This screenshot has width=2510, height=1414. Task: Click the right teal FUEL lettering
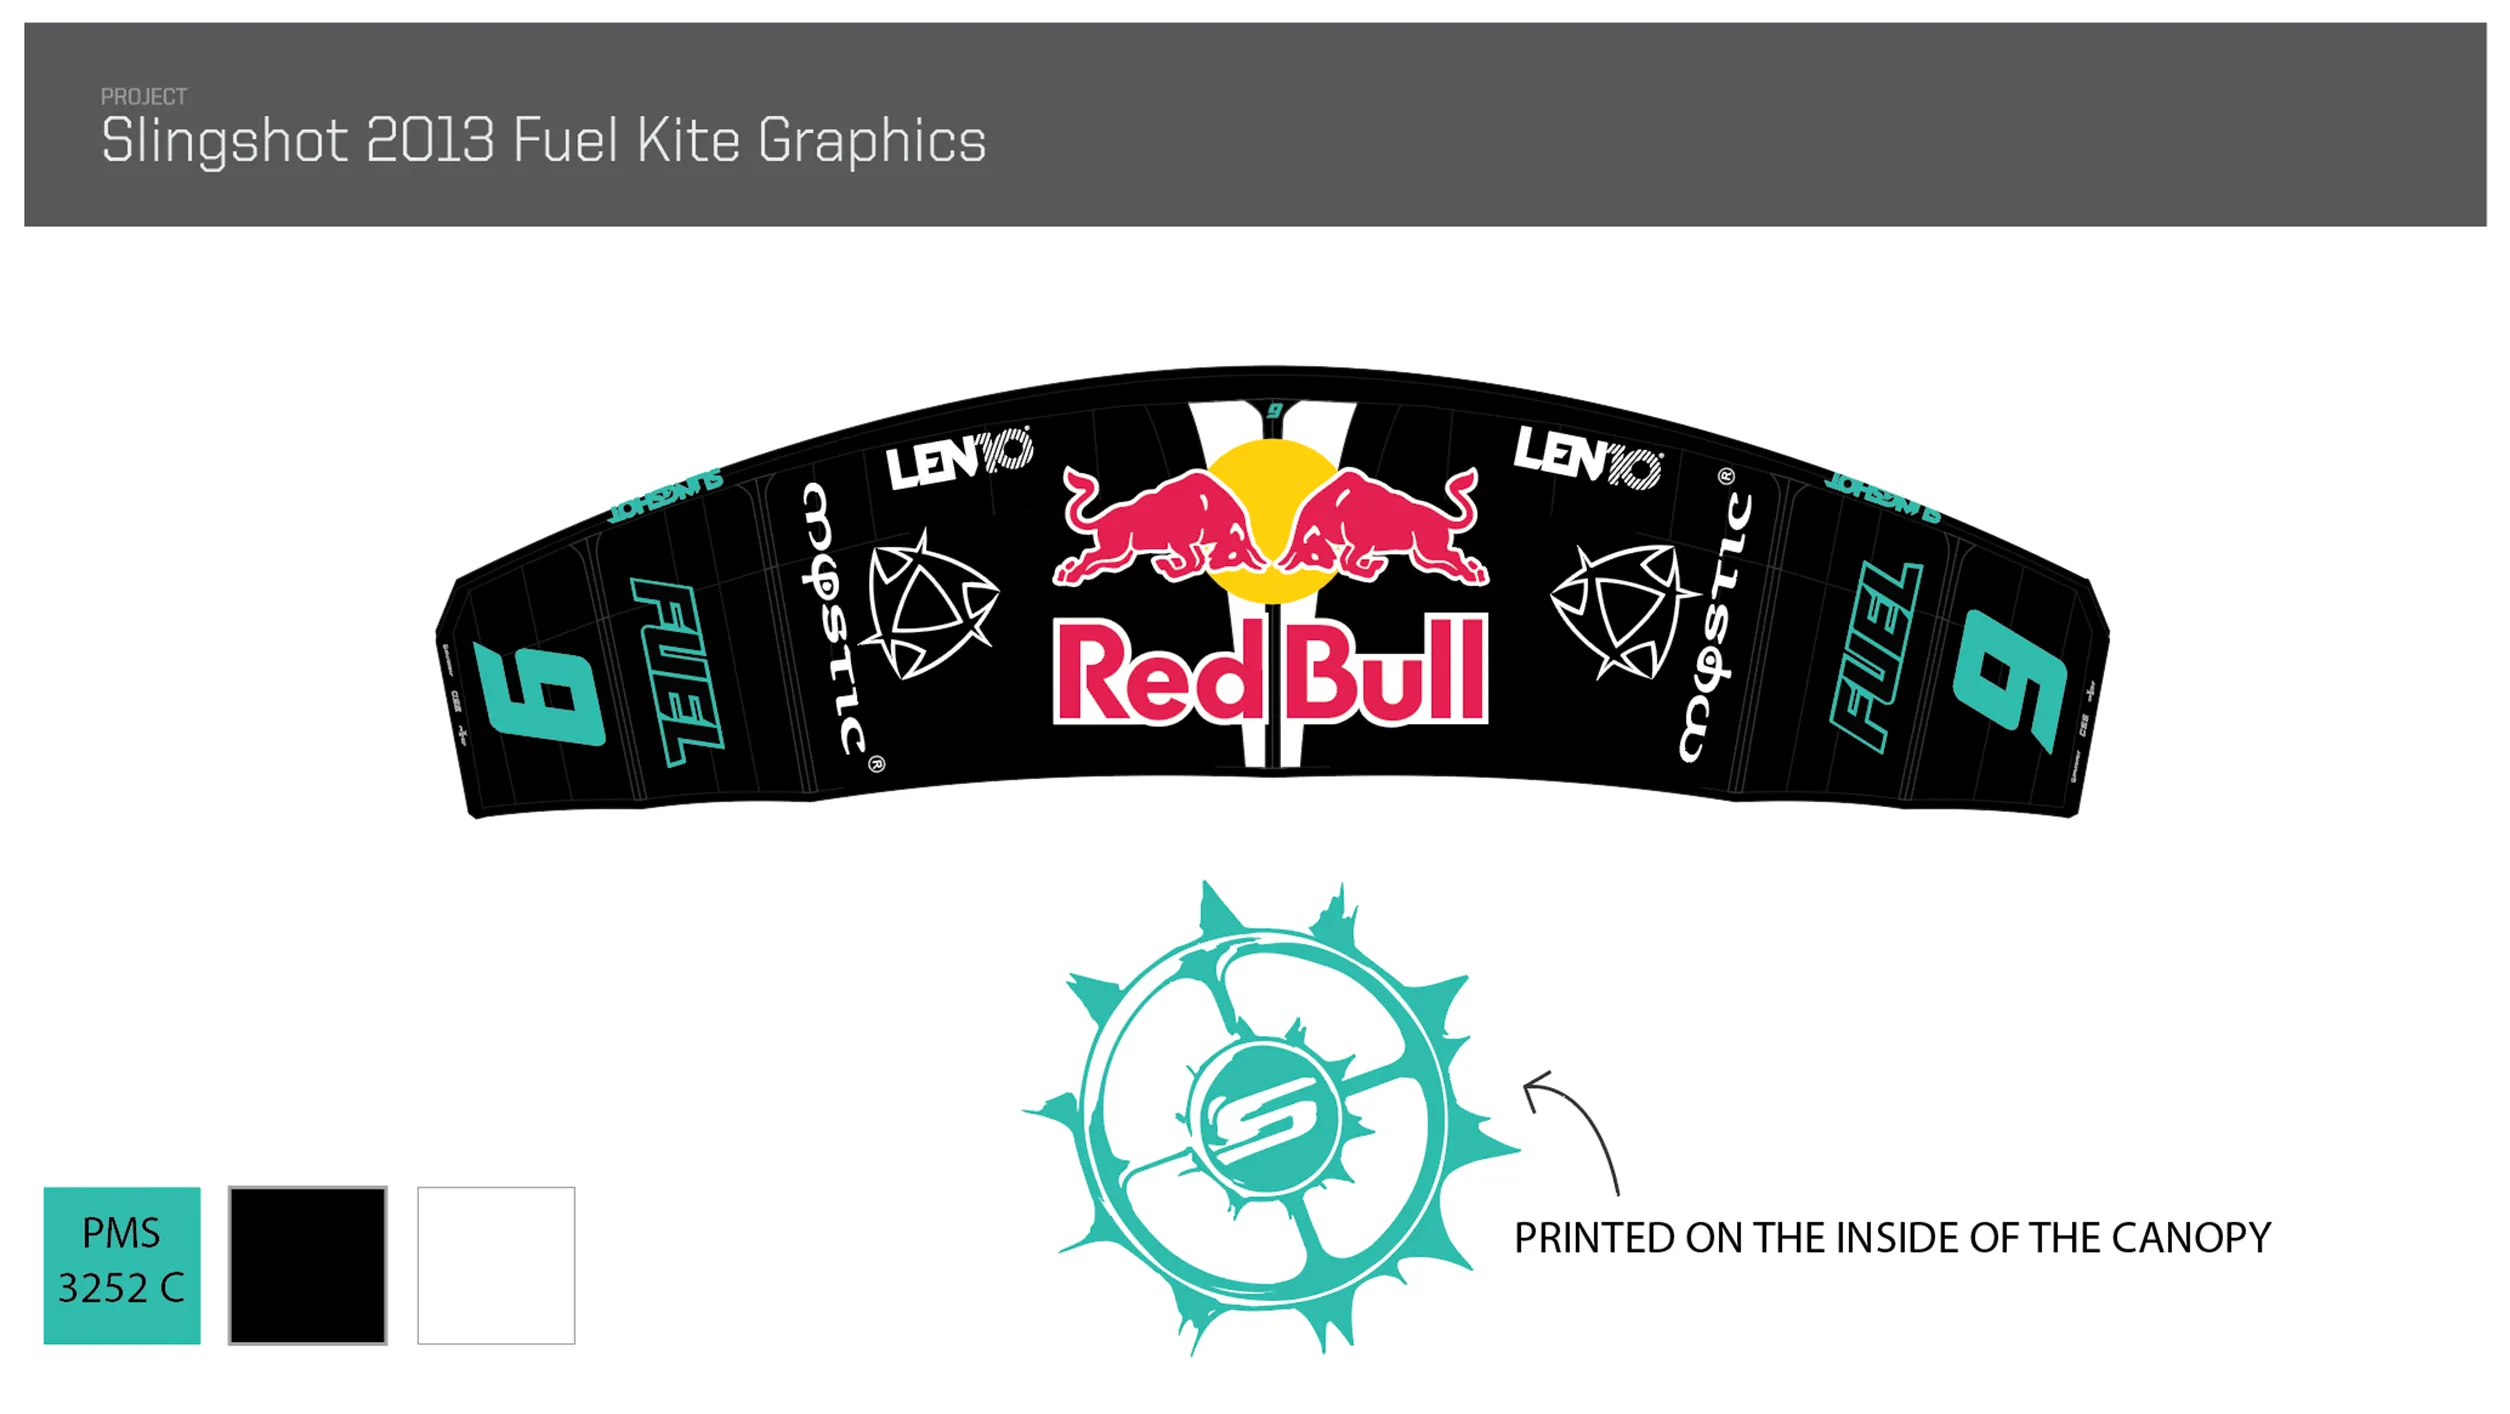point(1876,656)
